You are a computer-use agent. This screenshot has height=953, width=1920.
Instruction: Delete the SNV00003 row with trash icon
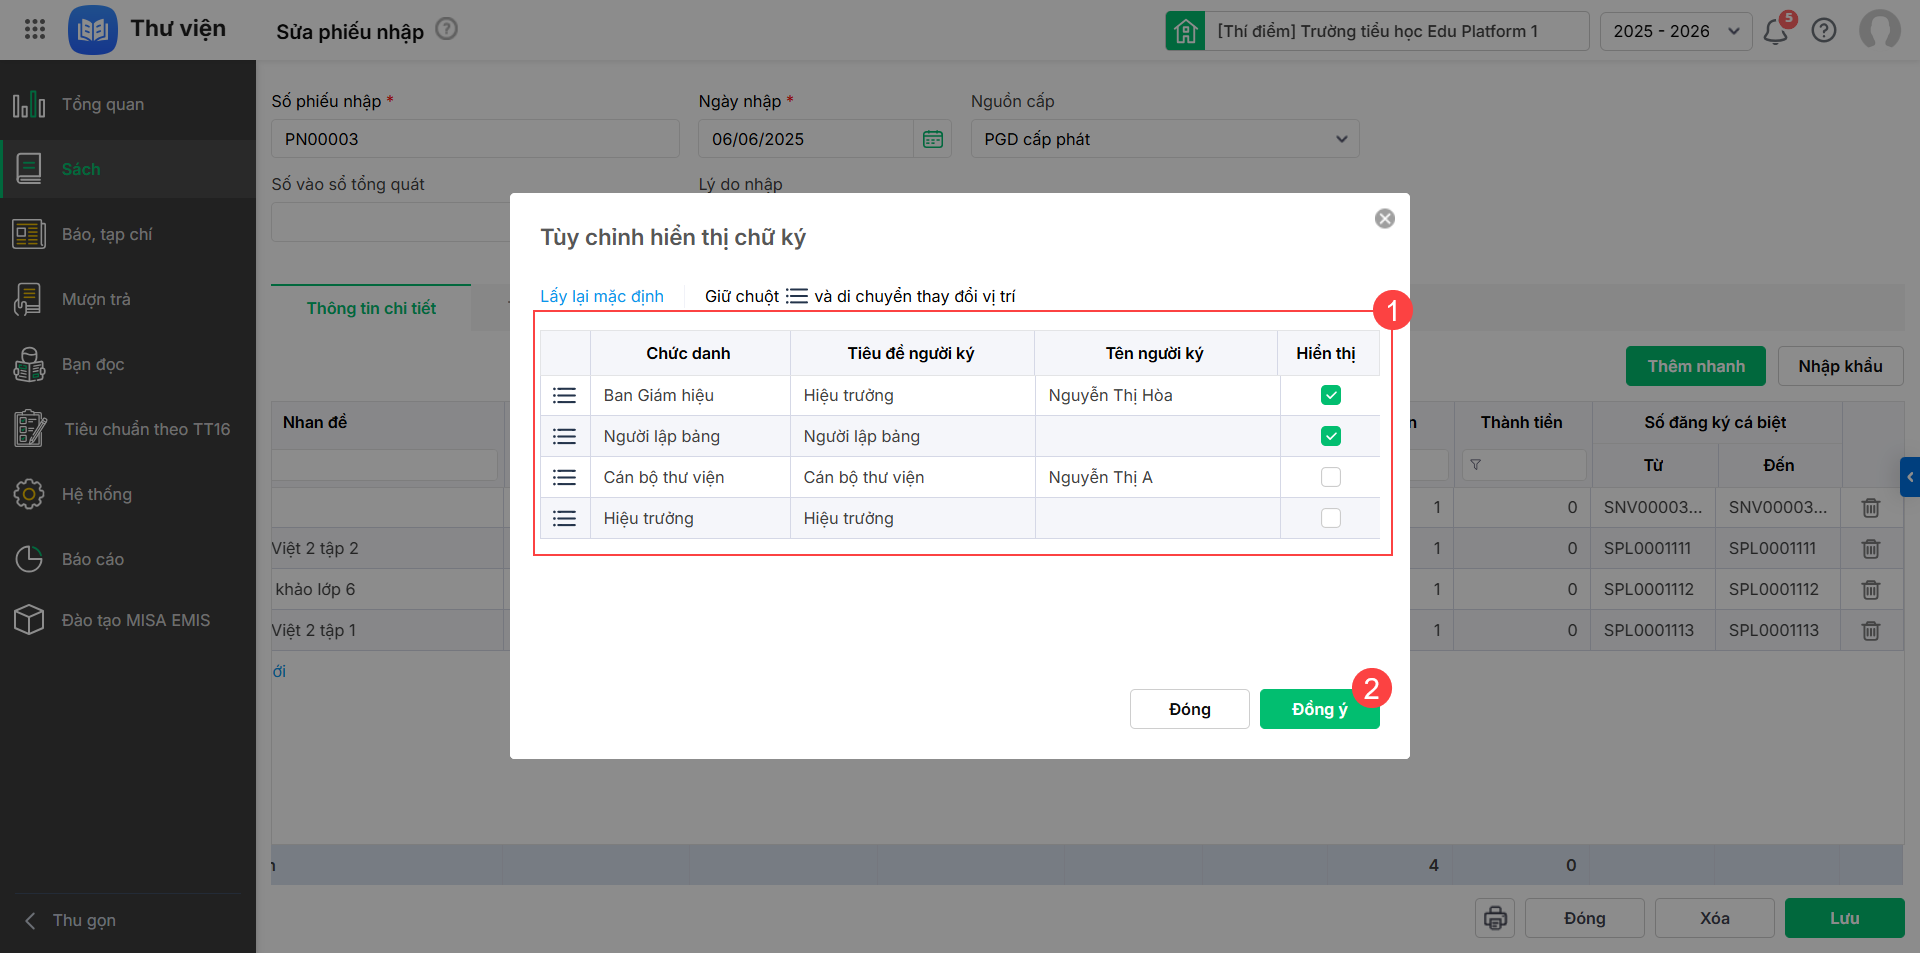pos(1871,508)
